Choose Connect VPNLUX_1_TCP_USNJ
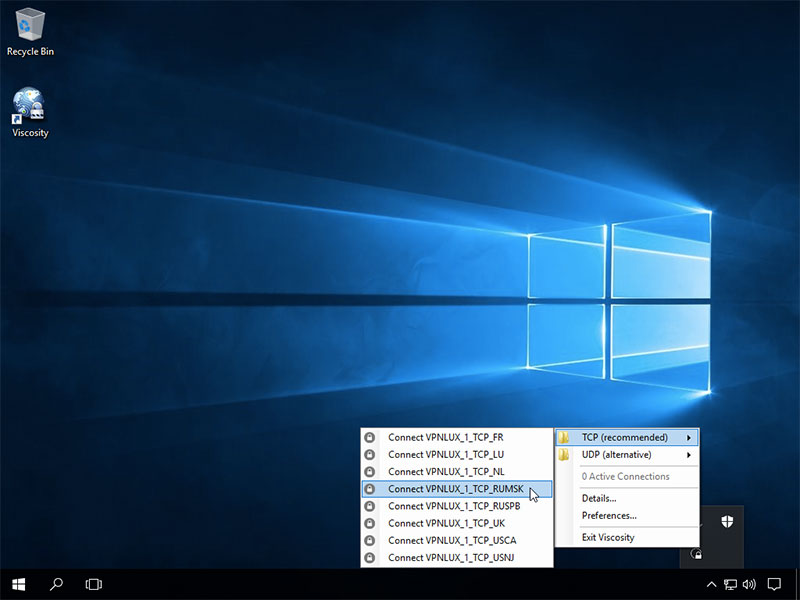This screenshot has width=800, height=600. click(457, 558)
